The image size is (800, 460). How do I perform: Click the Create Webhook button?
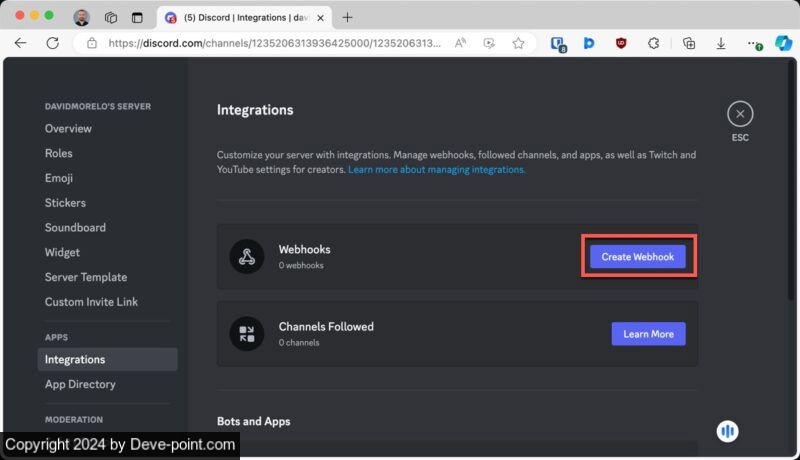[x=637, y=257]
